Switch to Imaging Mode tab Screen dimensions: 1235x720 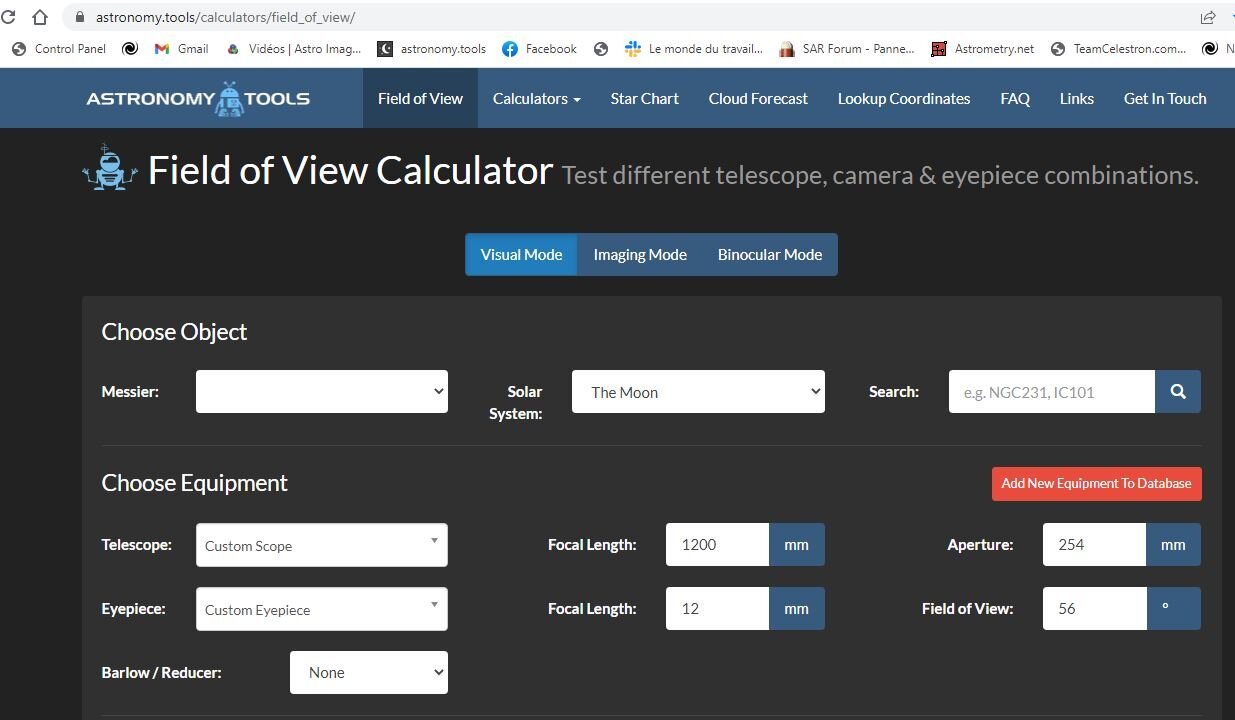640,254
